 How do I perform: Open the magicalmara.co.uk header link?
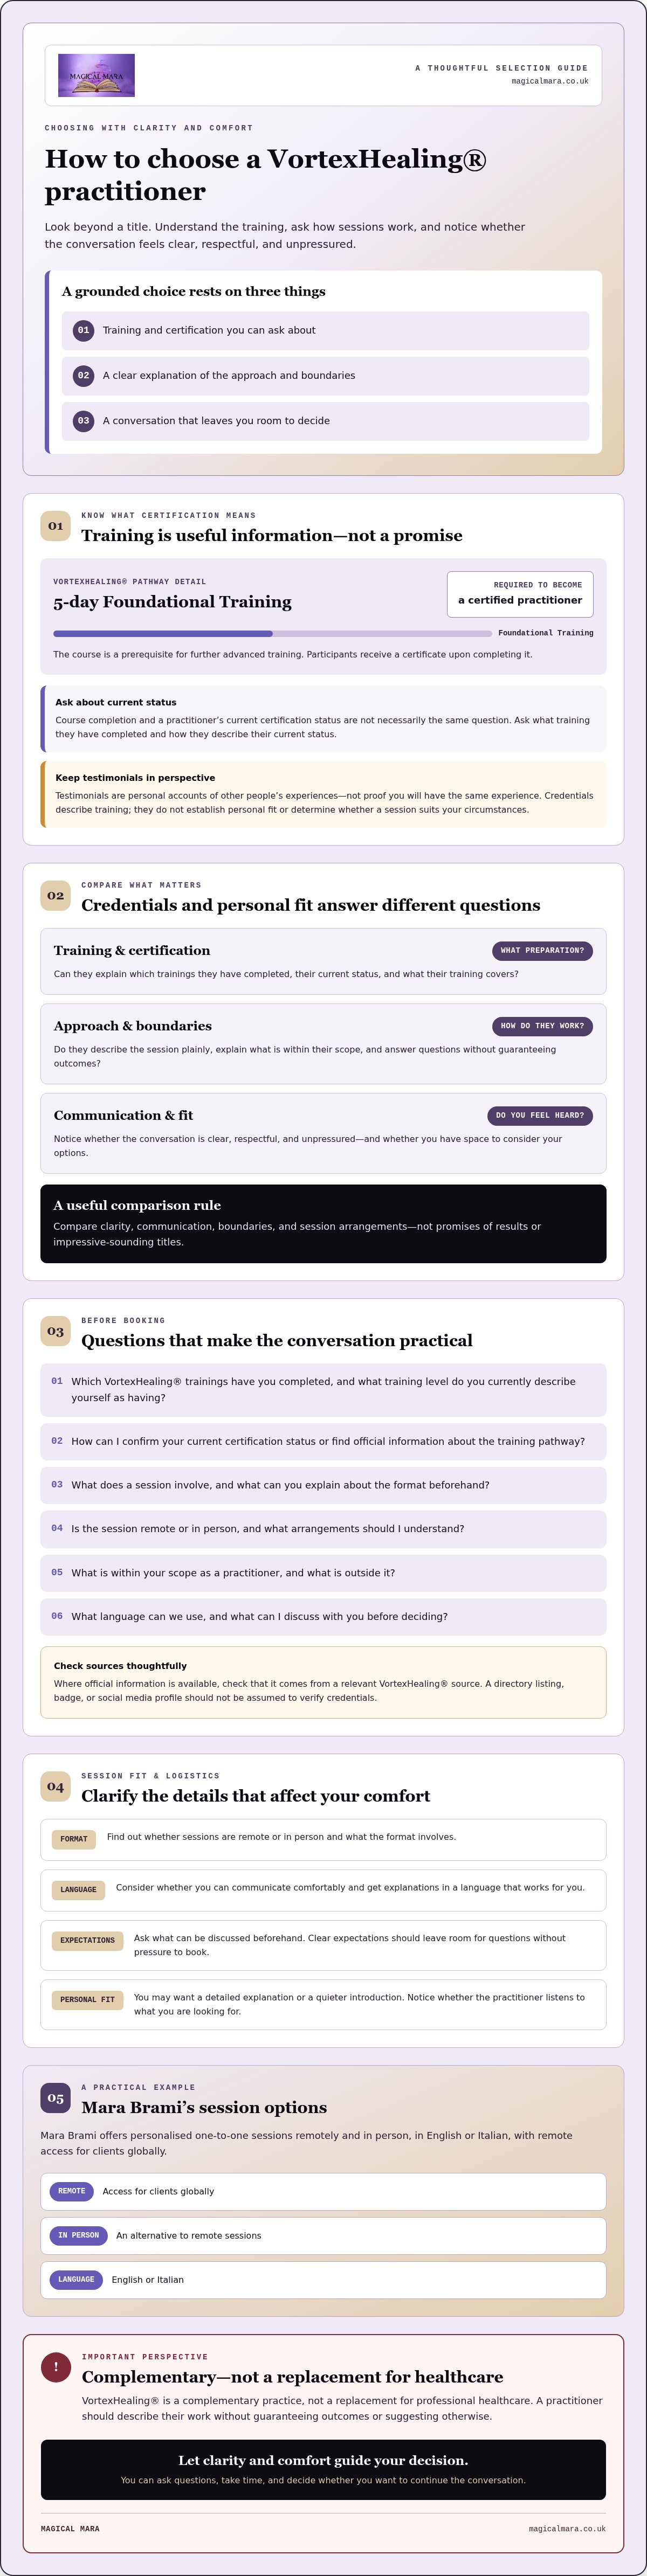point(549,81)
